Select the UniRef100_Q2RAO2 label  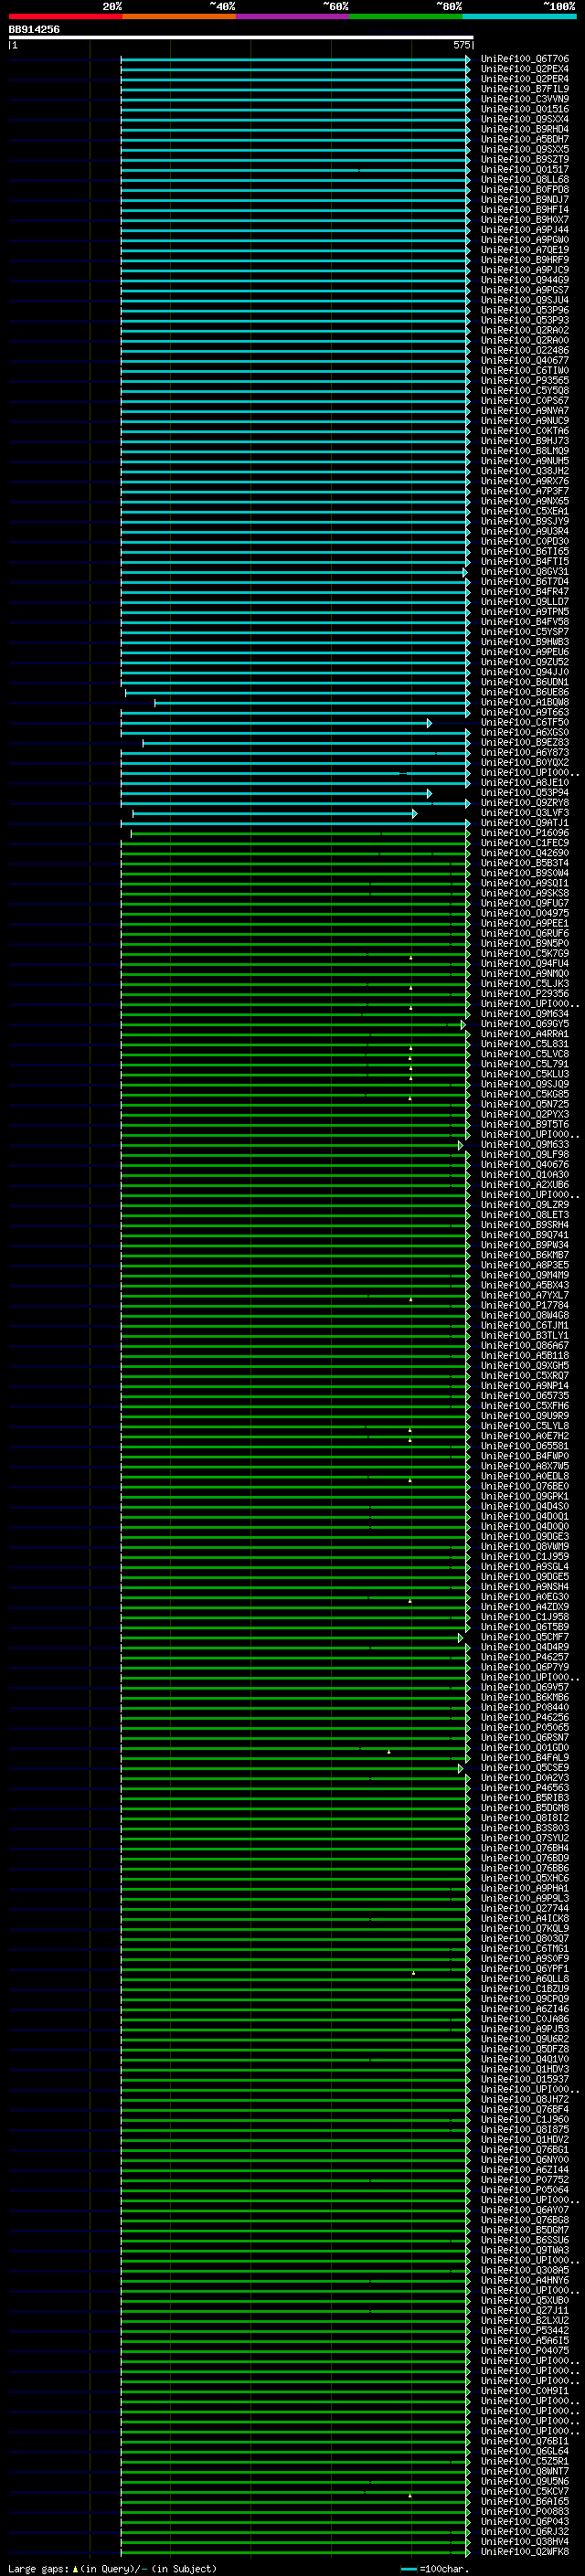[525, 331]
